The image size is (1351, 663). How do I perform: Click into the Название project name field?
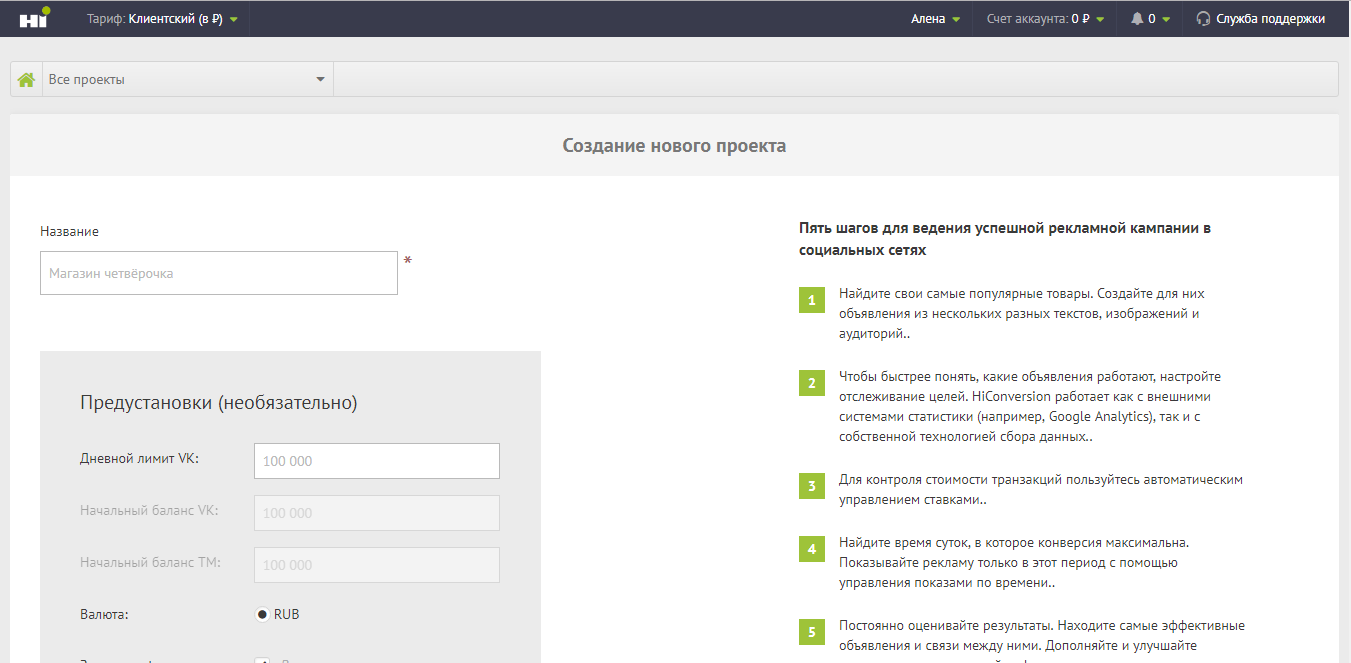point(219,273)
